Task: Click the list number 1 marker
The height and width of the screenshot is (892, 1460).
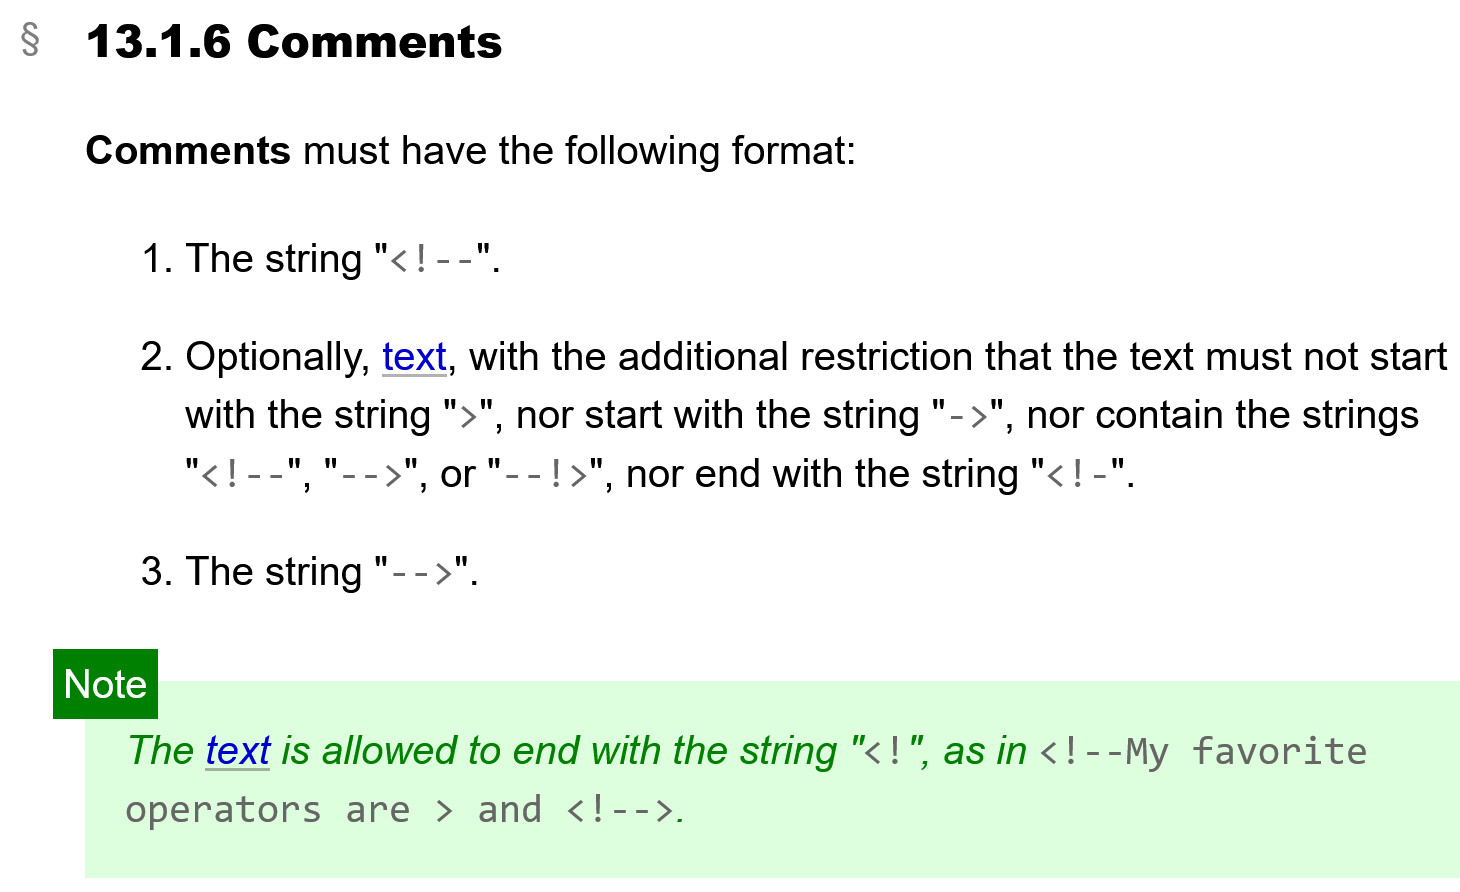Action: click(157, 259)
